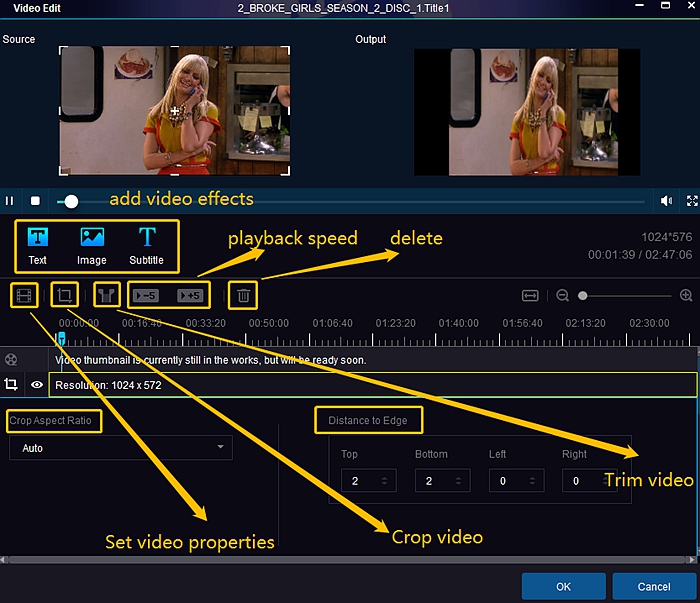Maximize the Video Edit window
700x603 pixels.
click(x=665, y=6)
